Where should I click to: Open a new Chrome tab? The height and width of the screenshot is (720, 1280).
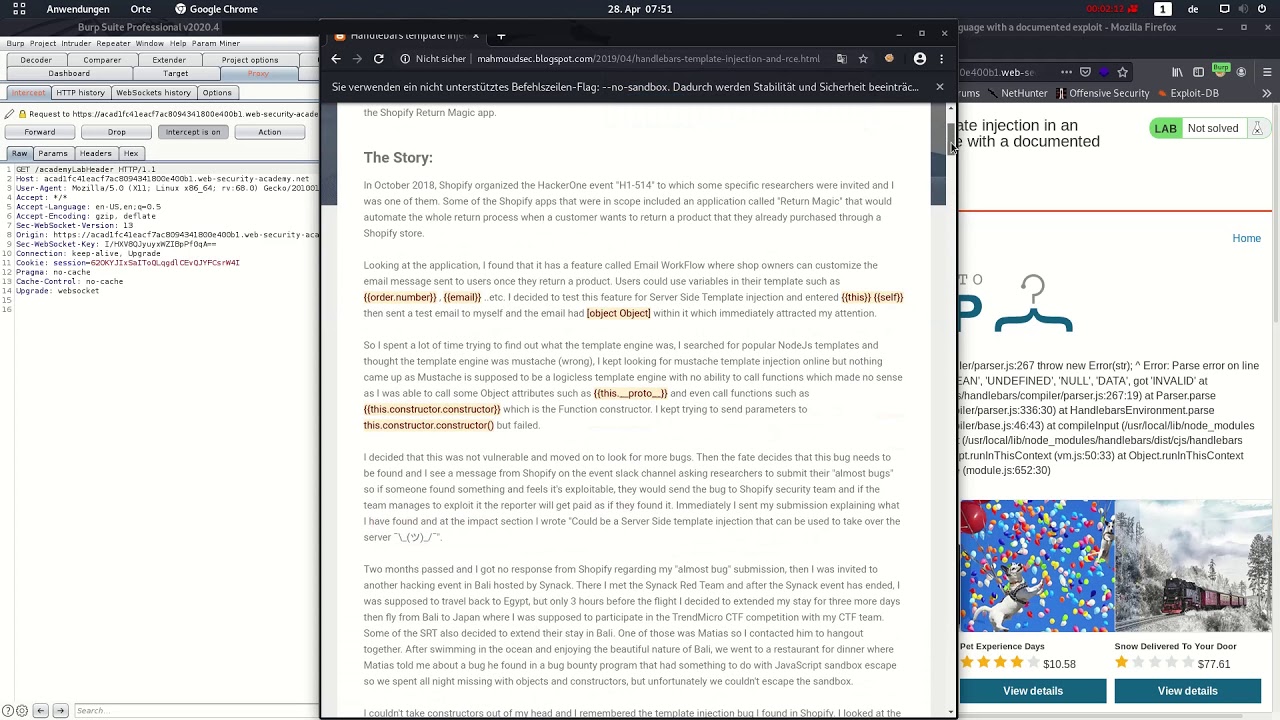click(x=501, y=36)
